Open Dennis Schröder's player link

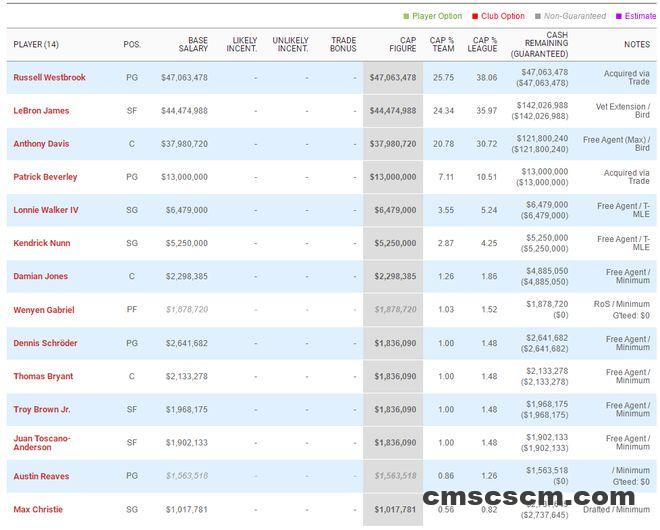point(45,343)
